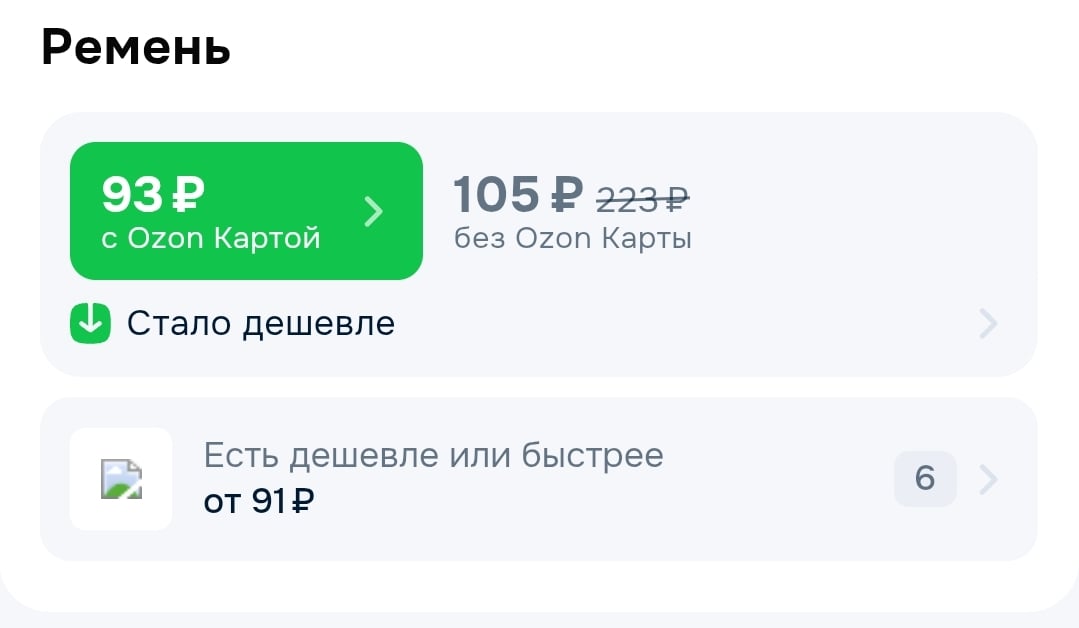
Task: Tap the chevron beside 'Есть дешевле или быстрее'
Action: click(989, 479)
